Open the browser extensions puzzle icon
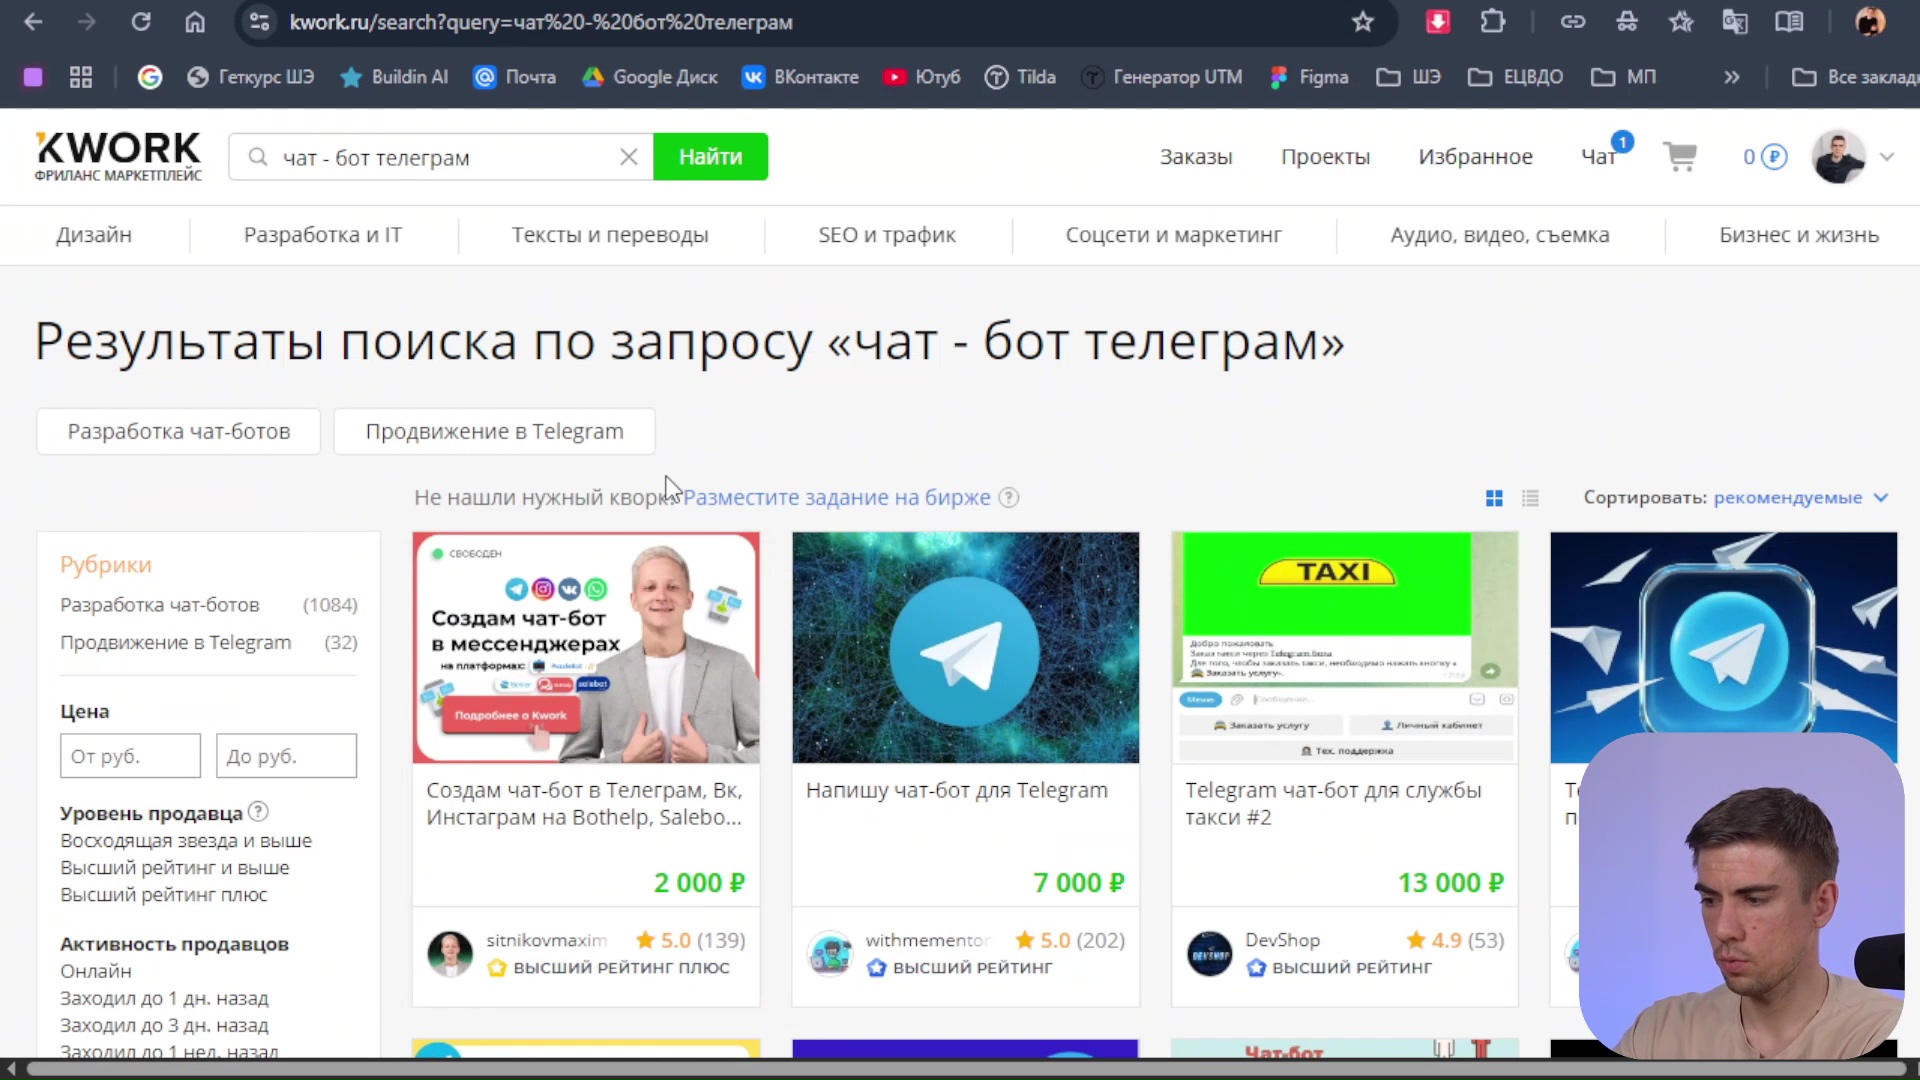 pyautogui.click(x=1492, y=22)
